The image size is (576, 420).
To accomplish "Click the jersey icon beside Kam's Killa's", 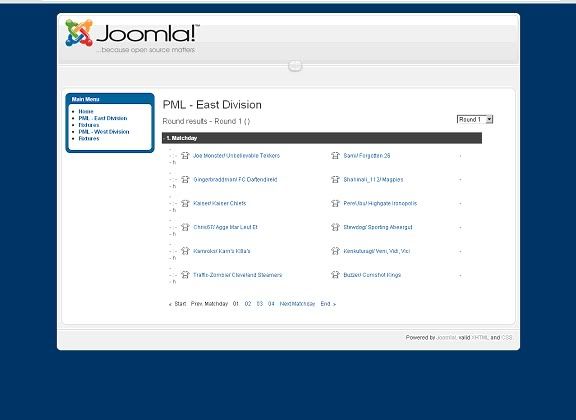I will (x=185, y=251).
